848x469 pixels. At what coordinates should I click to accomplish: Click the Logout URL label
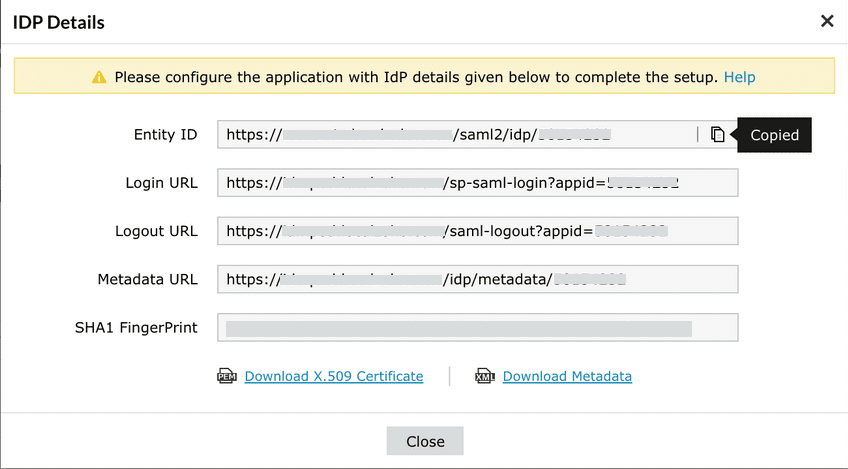tap(156, 231)
